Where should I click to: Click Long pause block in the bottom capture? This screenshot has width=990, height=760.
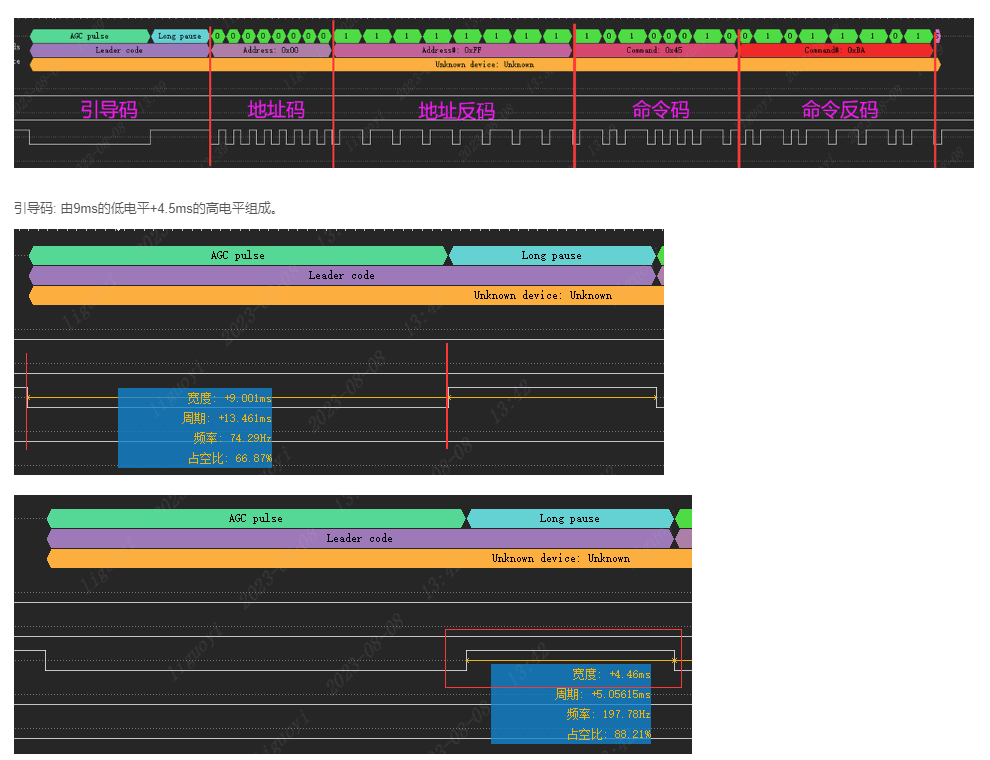tap(569, 519)
